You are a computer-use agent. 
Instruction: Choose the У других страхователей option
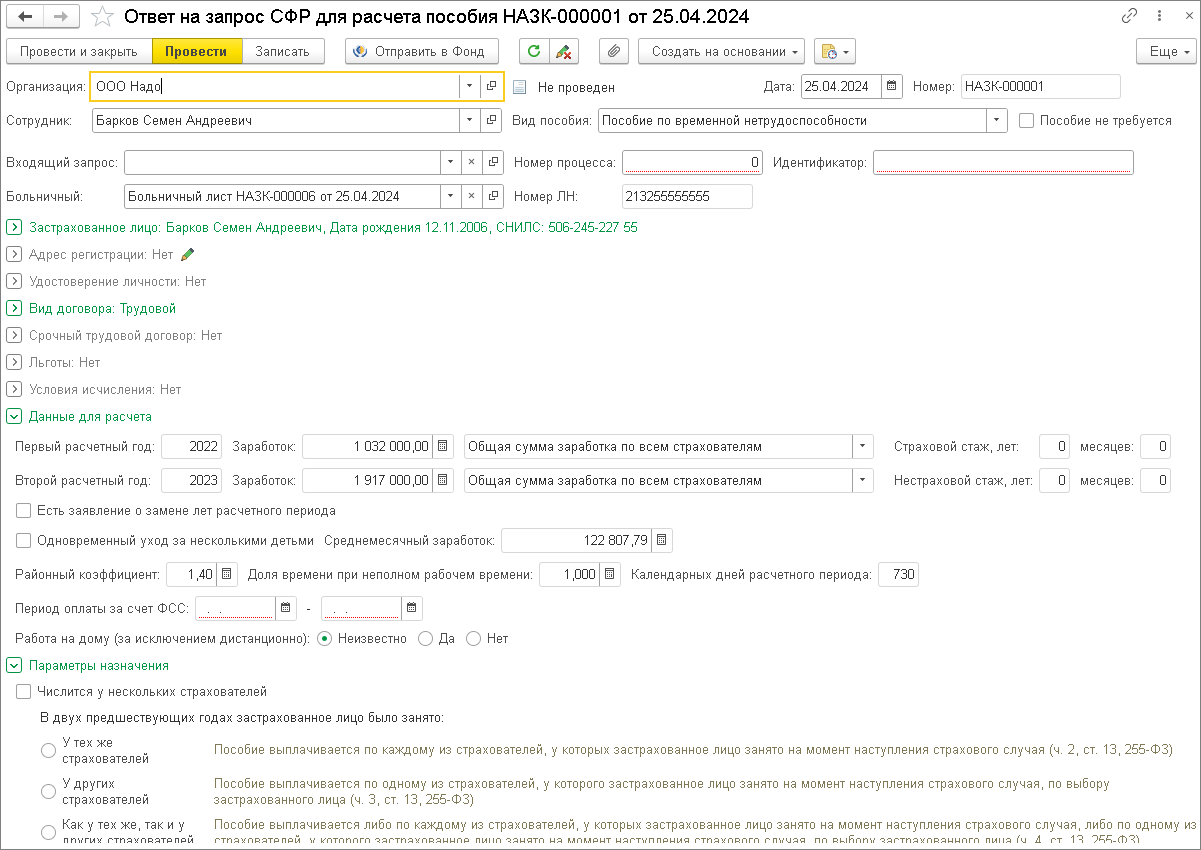(x=48, y=792)
